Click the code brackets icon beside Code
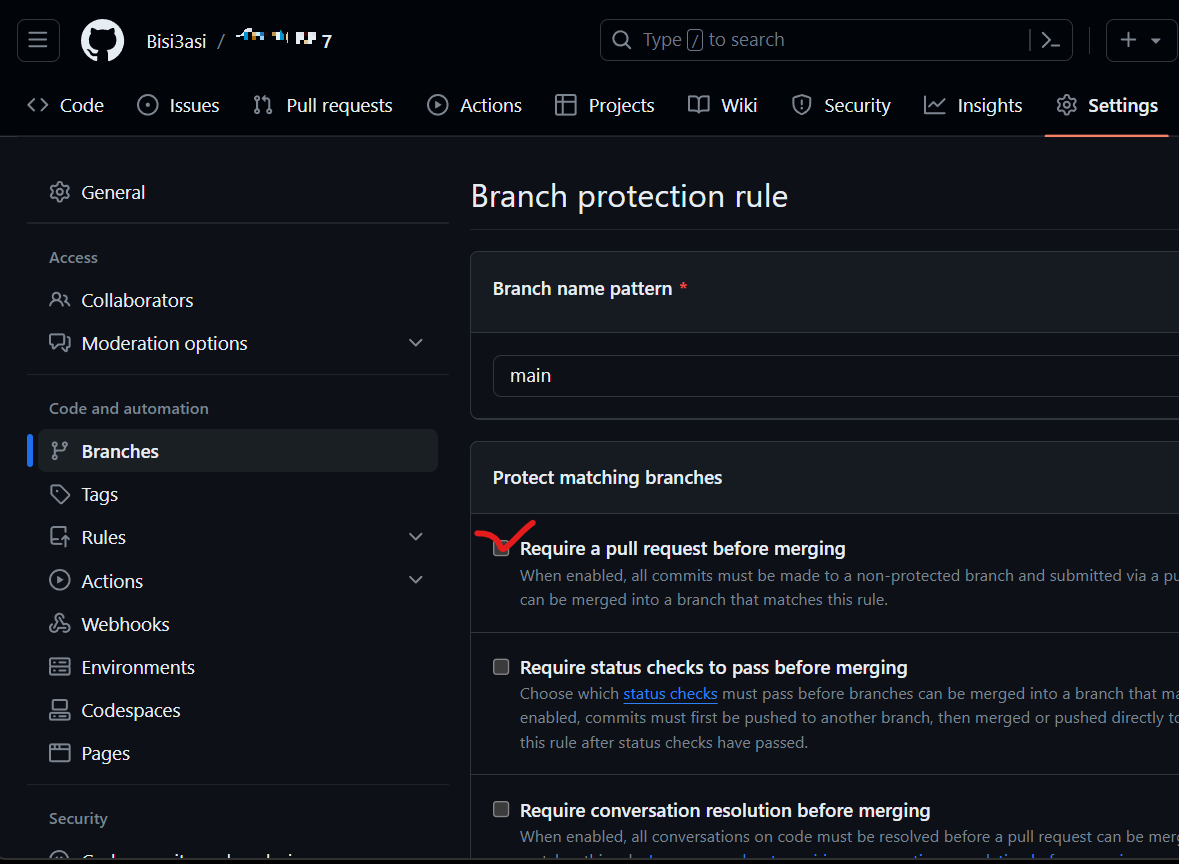Viewport: 1179px width, 864px height. 38,105
